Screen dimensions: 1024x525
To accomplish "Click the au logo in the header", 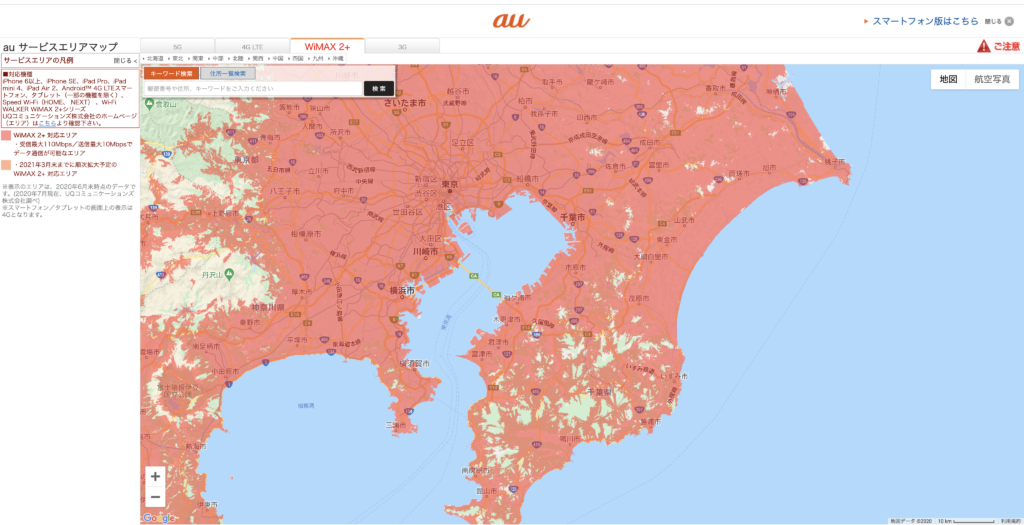I will (511, 21).
